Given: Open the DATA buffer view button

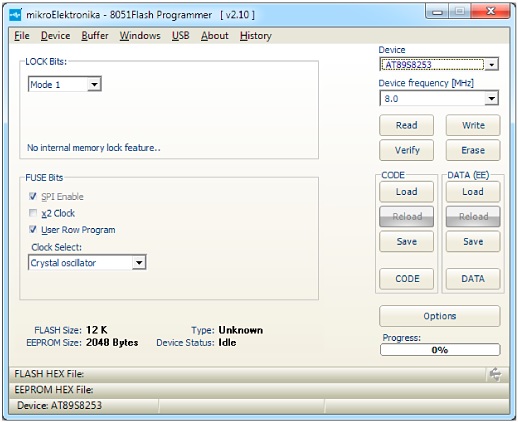Looking at the screenshot, I should point(473,279).
